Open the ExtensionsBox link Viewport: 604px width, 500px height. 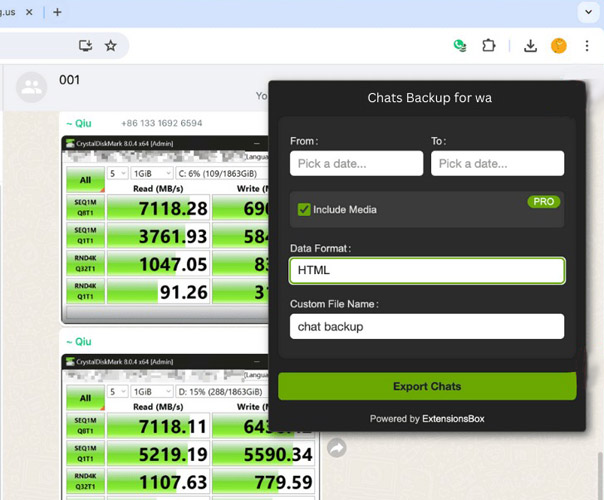[x=453, y=419]
